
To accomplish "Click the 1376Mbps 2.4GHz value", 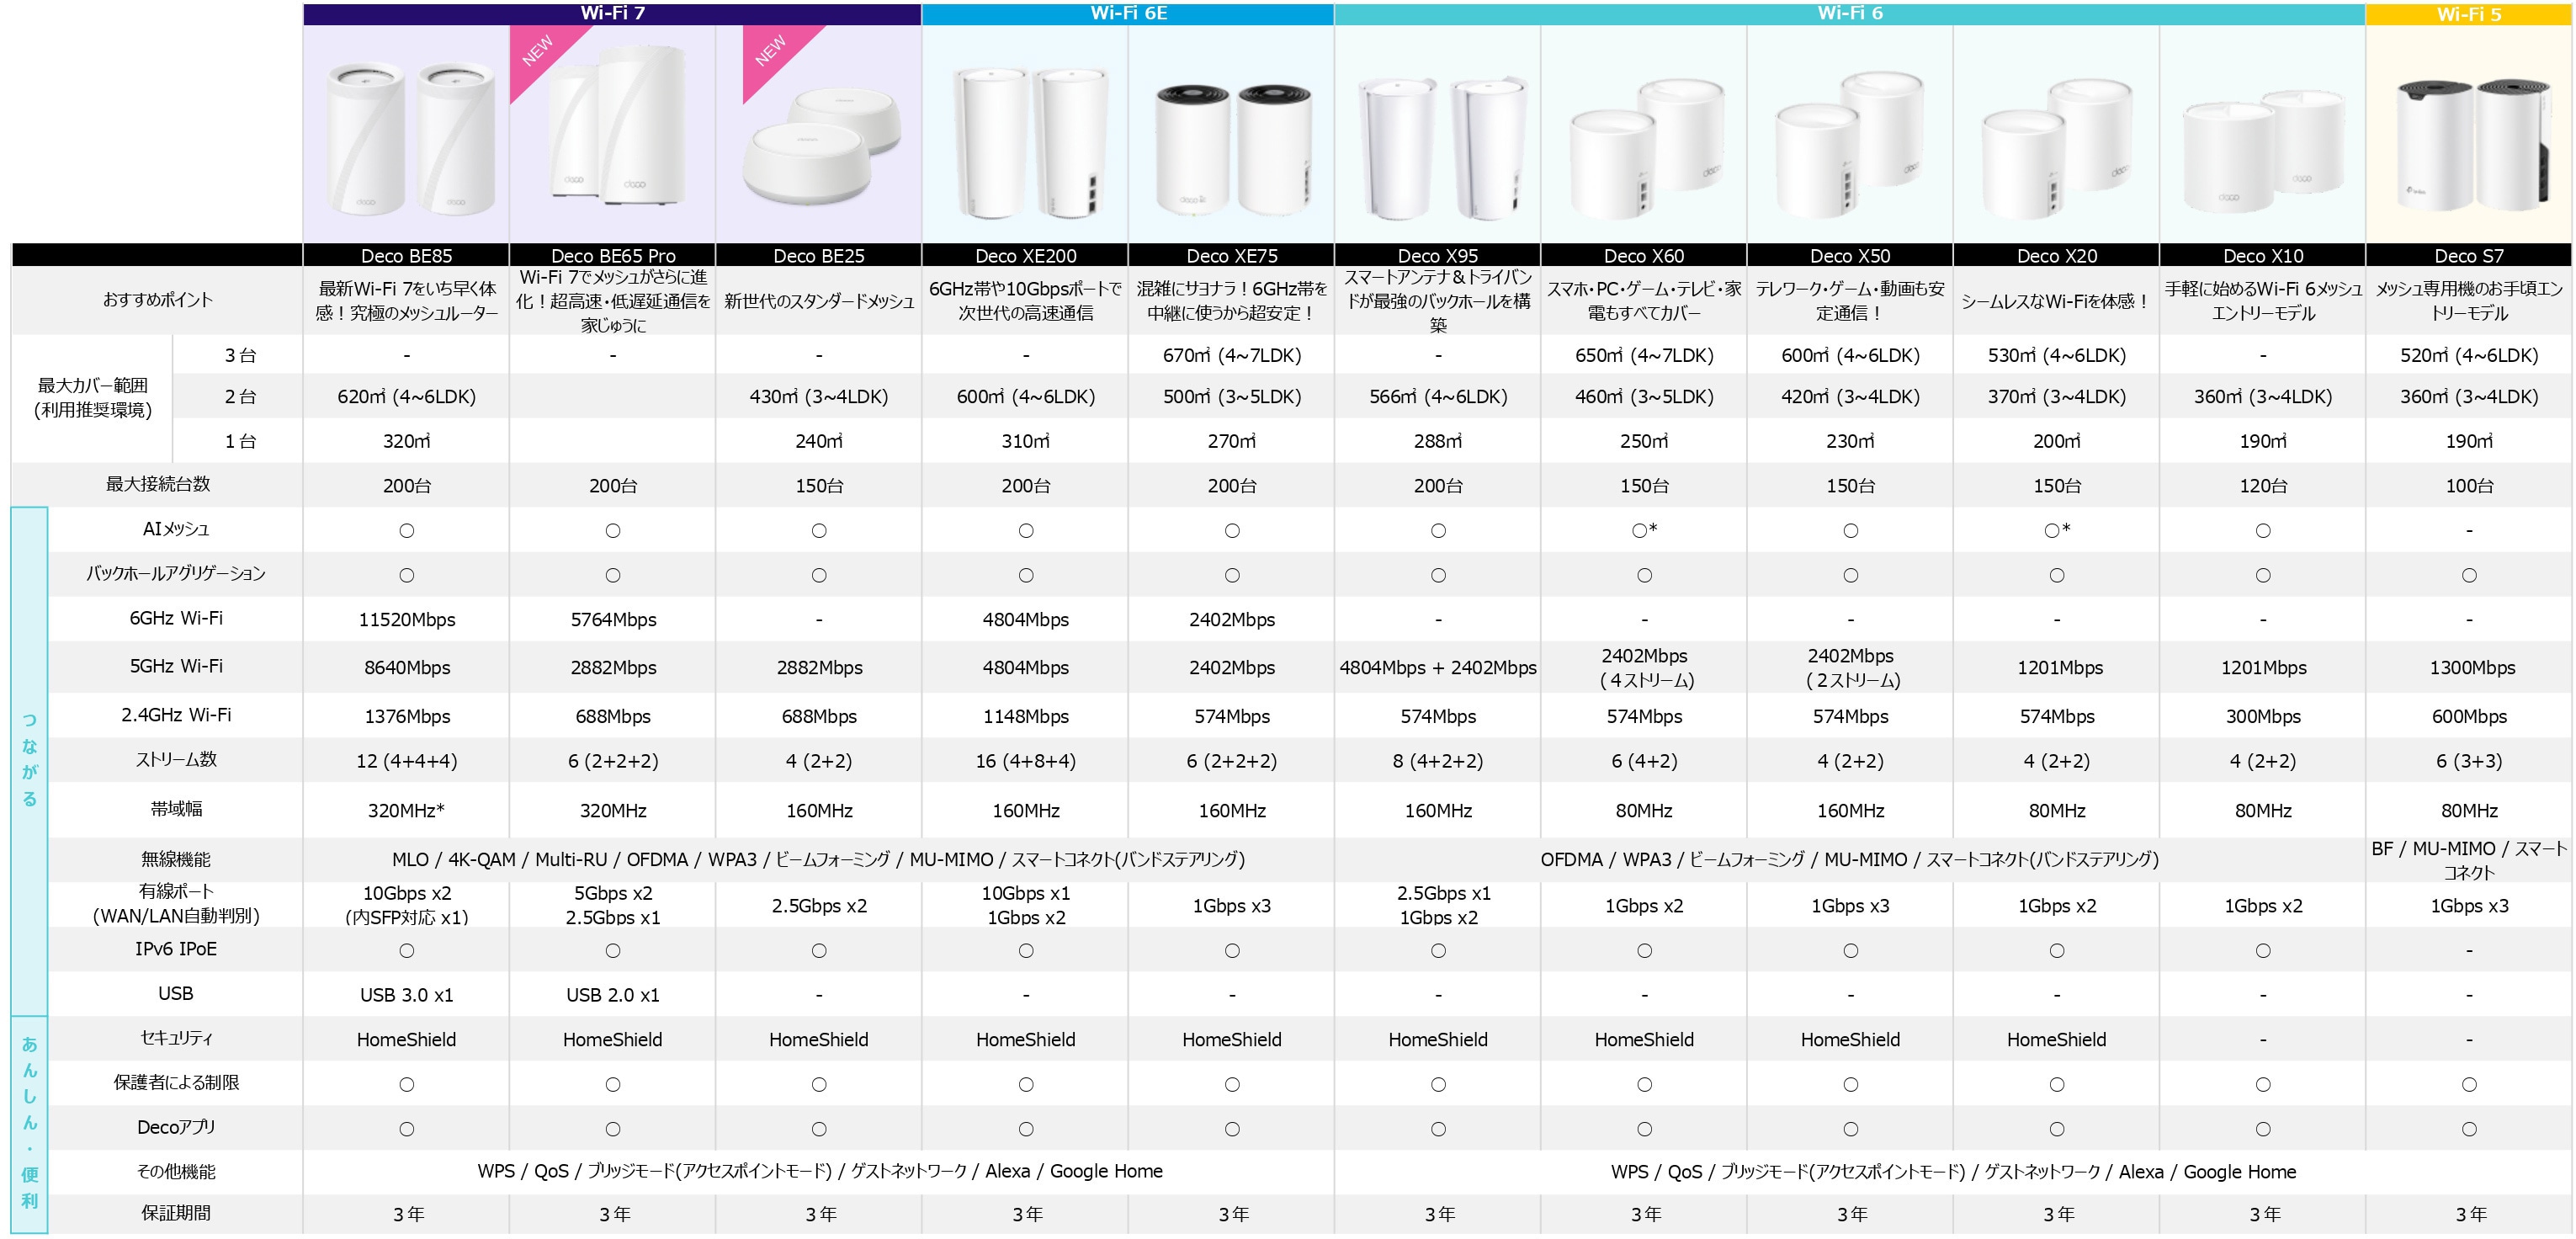I will pos(406,717).
